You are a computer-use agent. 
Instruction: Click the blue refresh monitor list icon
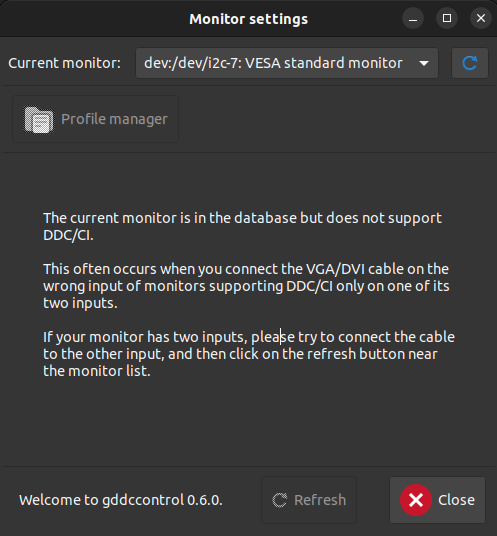pos(470,63)
